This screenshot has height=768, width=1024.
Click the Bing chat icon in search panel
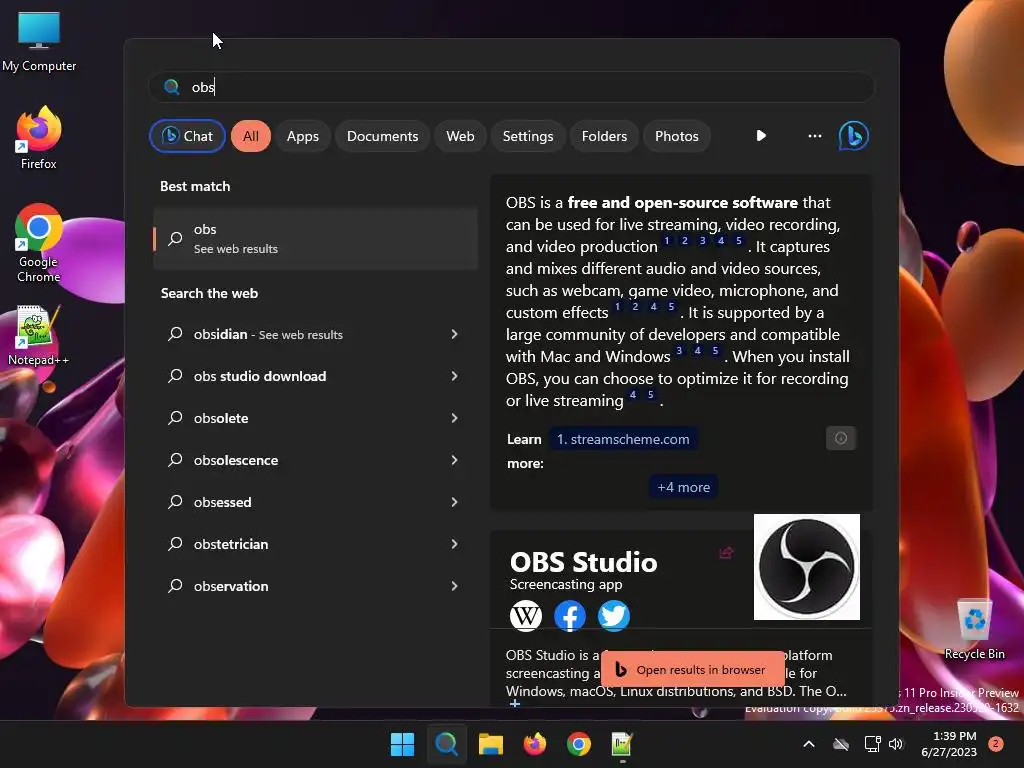coord(853,136)
